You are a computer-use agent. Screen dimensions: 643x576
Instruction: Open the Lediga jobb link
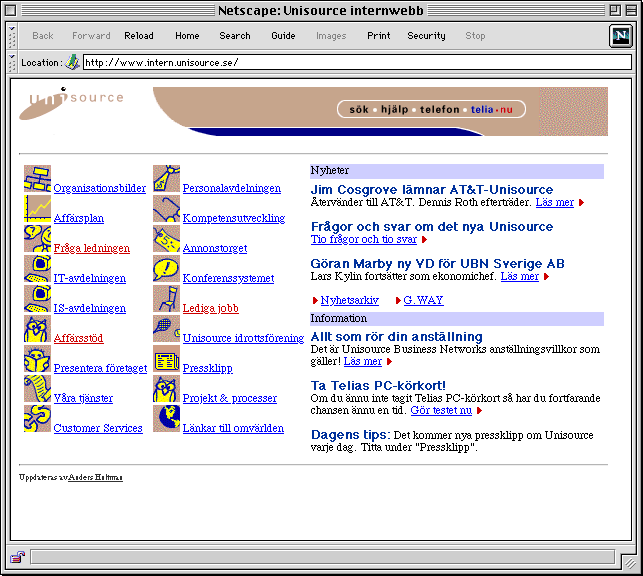pos(210,308)
